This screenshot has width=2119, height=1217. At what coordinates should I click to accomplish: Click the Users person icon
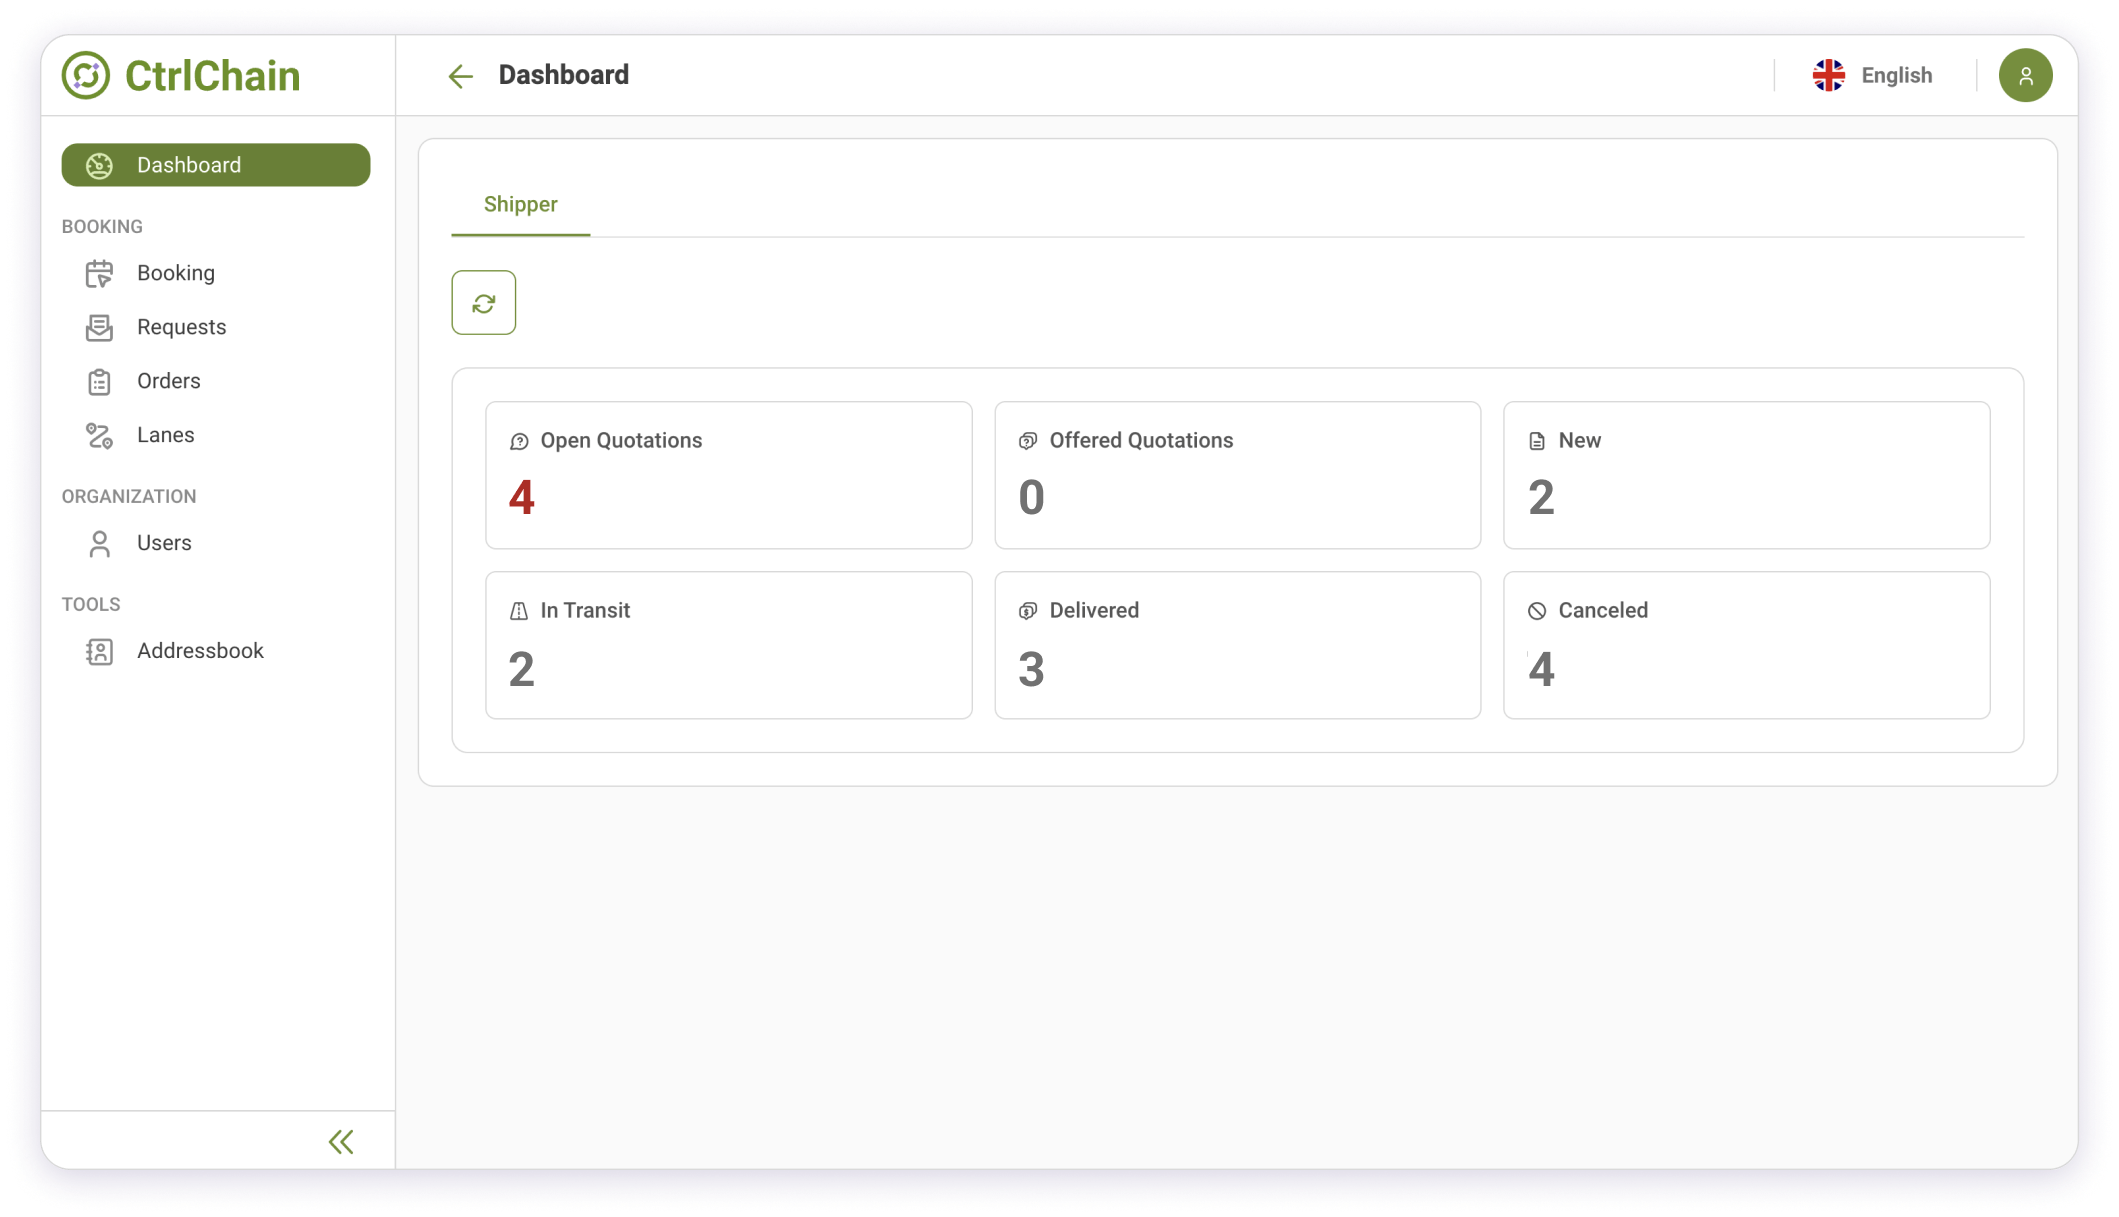coord(99,543)
